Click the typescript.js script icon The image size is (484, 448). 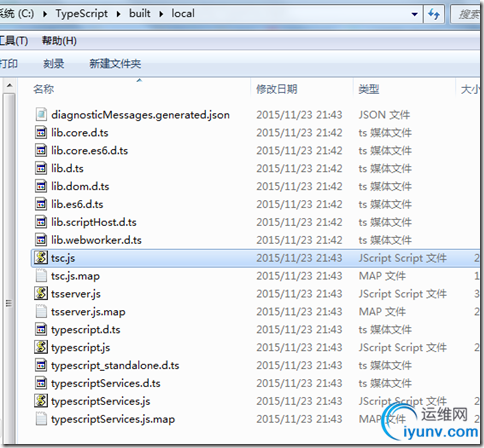tap(41, 347)
